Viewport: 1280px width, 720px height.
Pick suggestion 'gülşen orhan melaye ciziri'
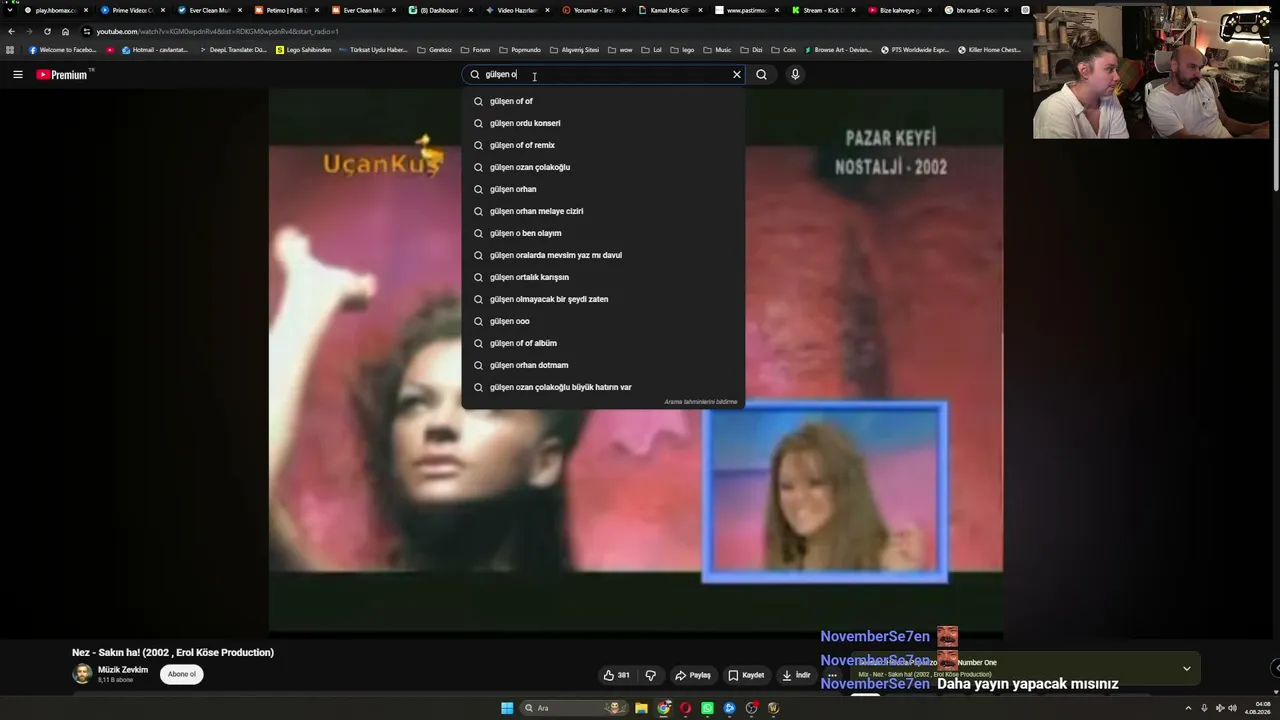pos(603,211)
